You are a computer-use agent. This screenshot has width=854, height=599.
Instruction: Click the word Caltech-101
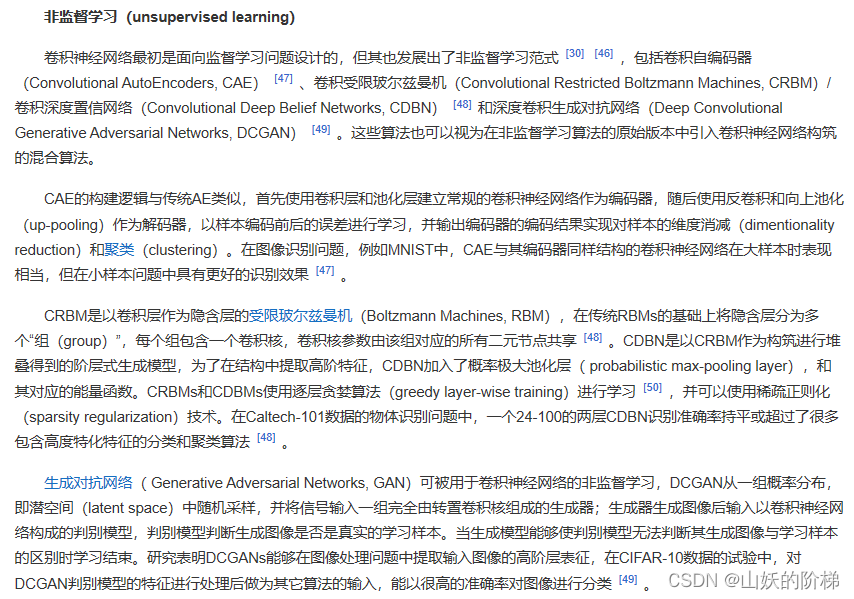click(x=285, y=417)
